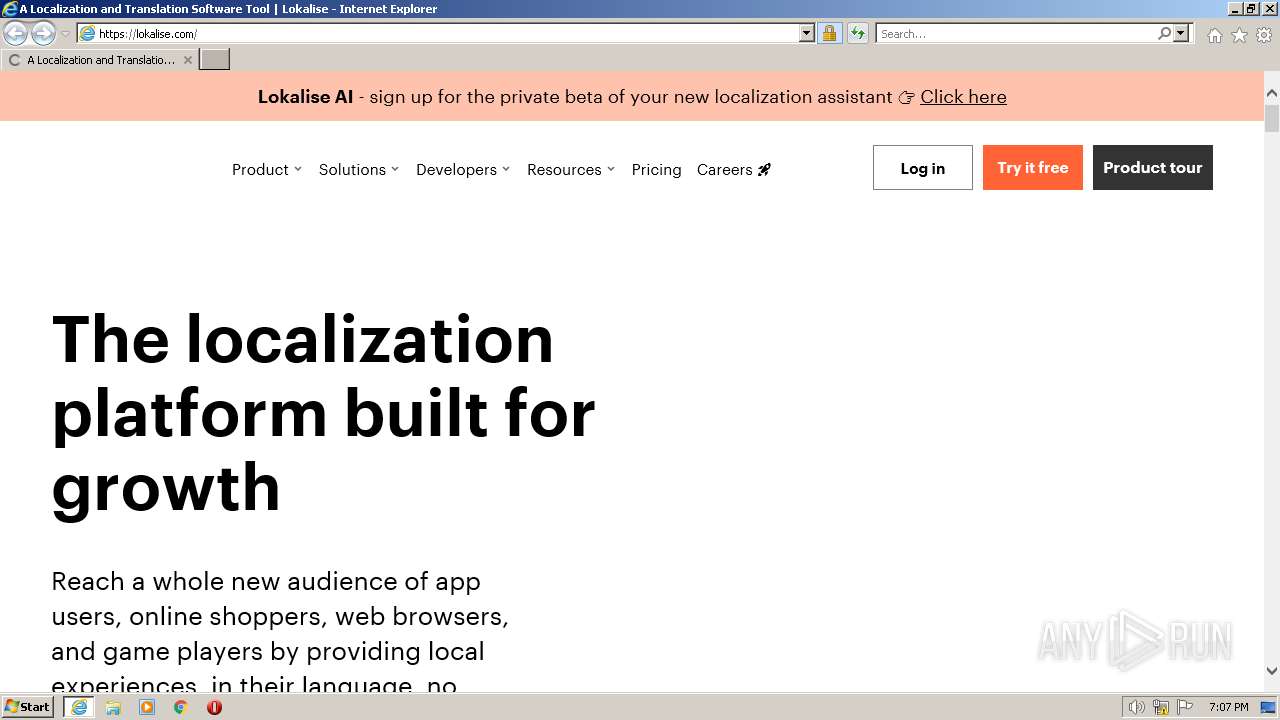Expand the Product menu

tap(266, 170)
